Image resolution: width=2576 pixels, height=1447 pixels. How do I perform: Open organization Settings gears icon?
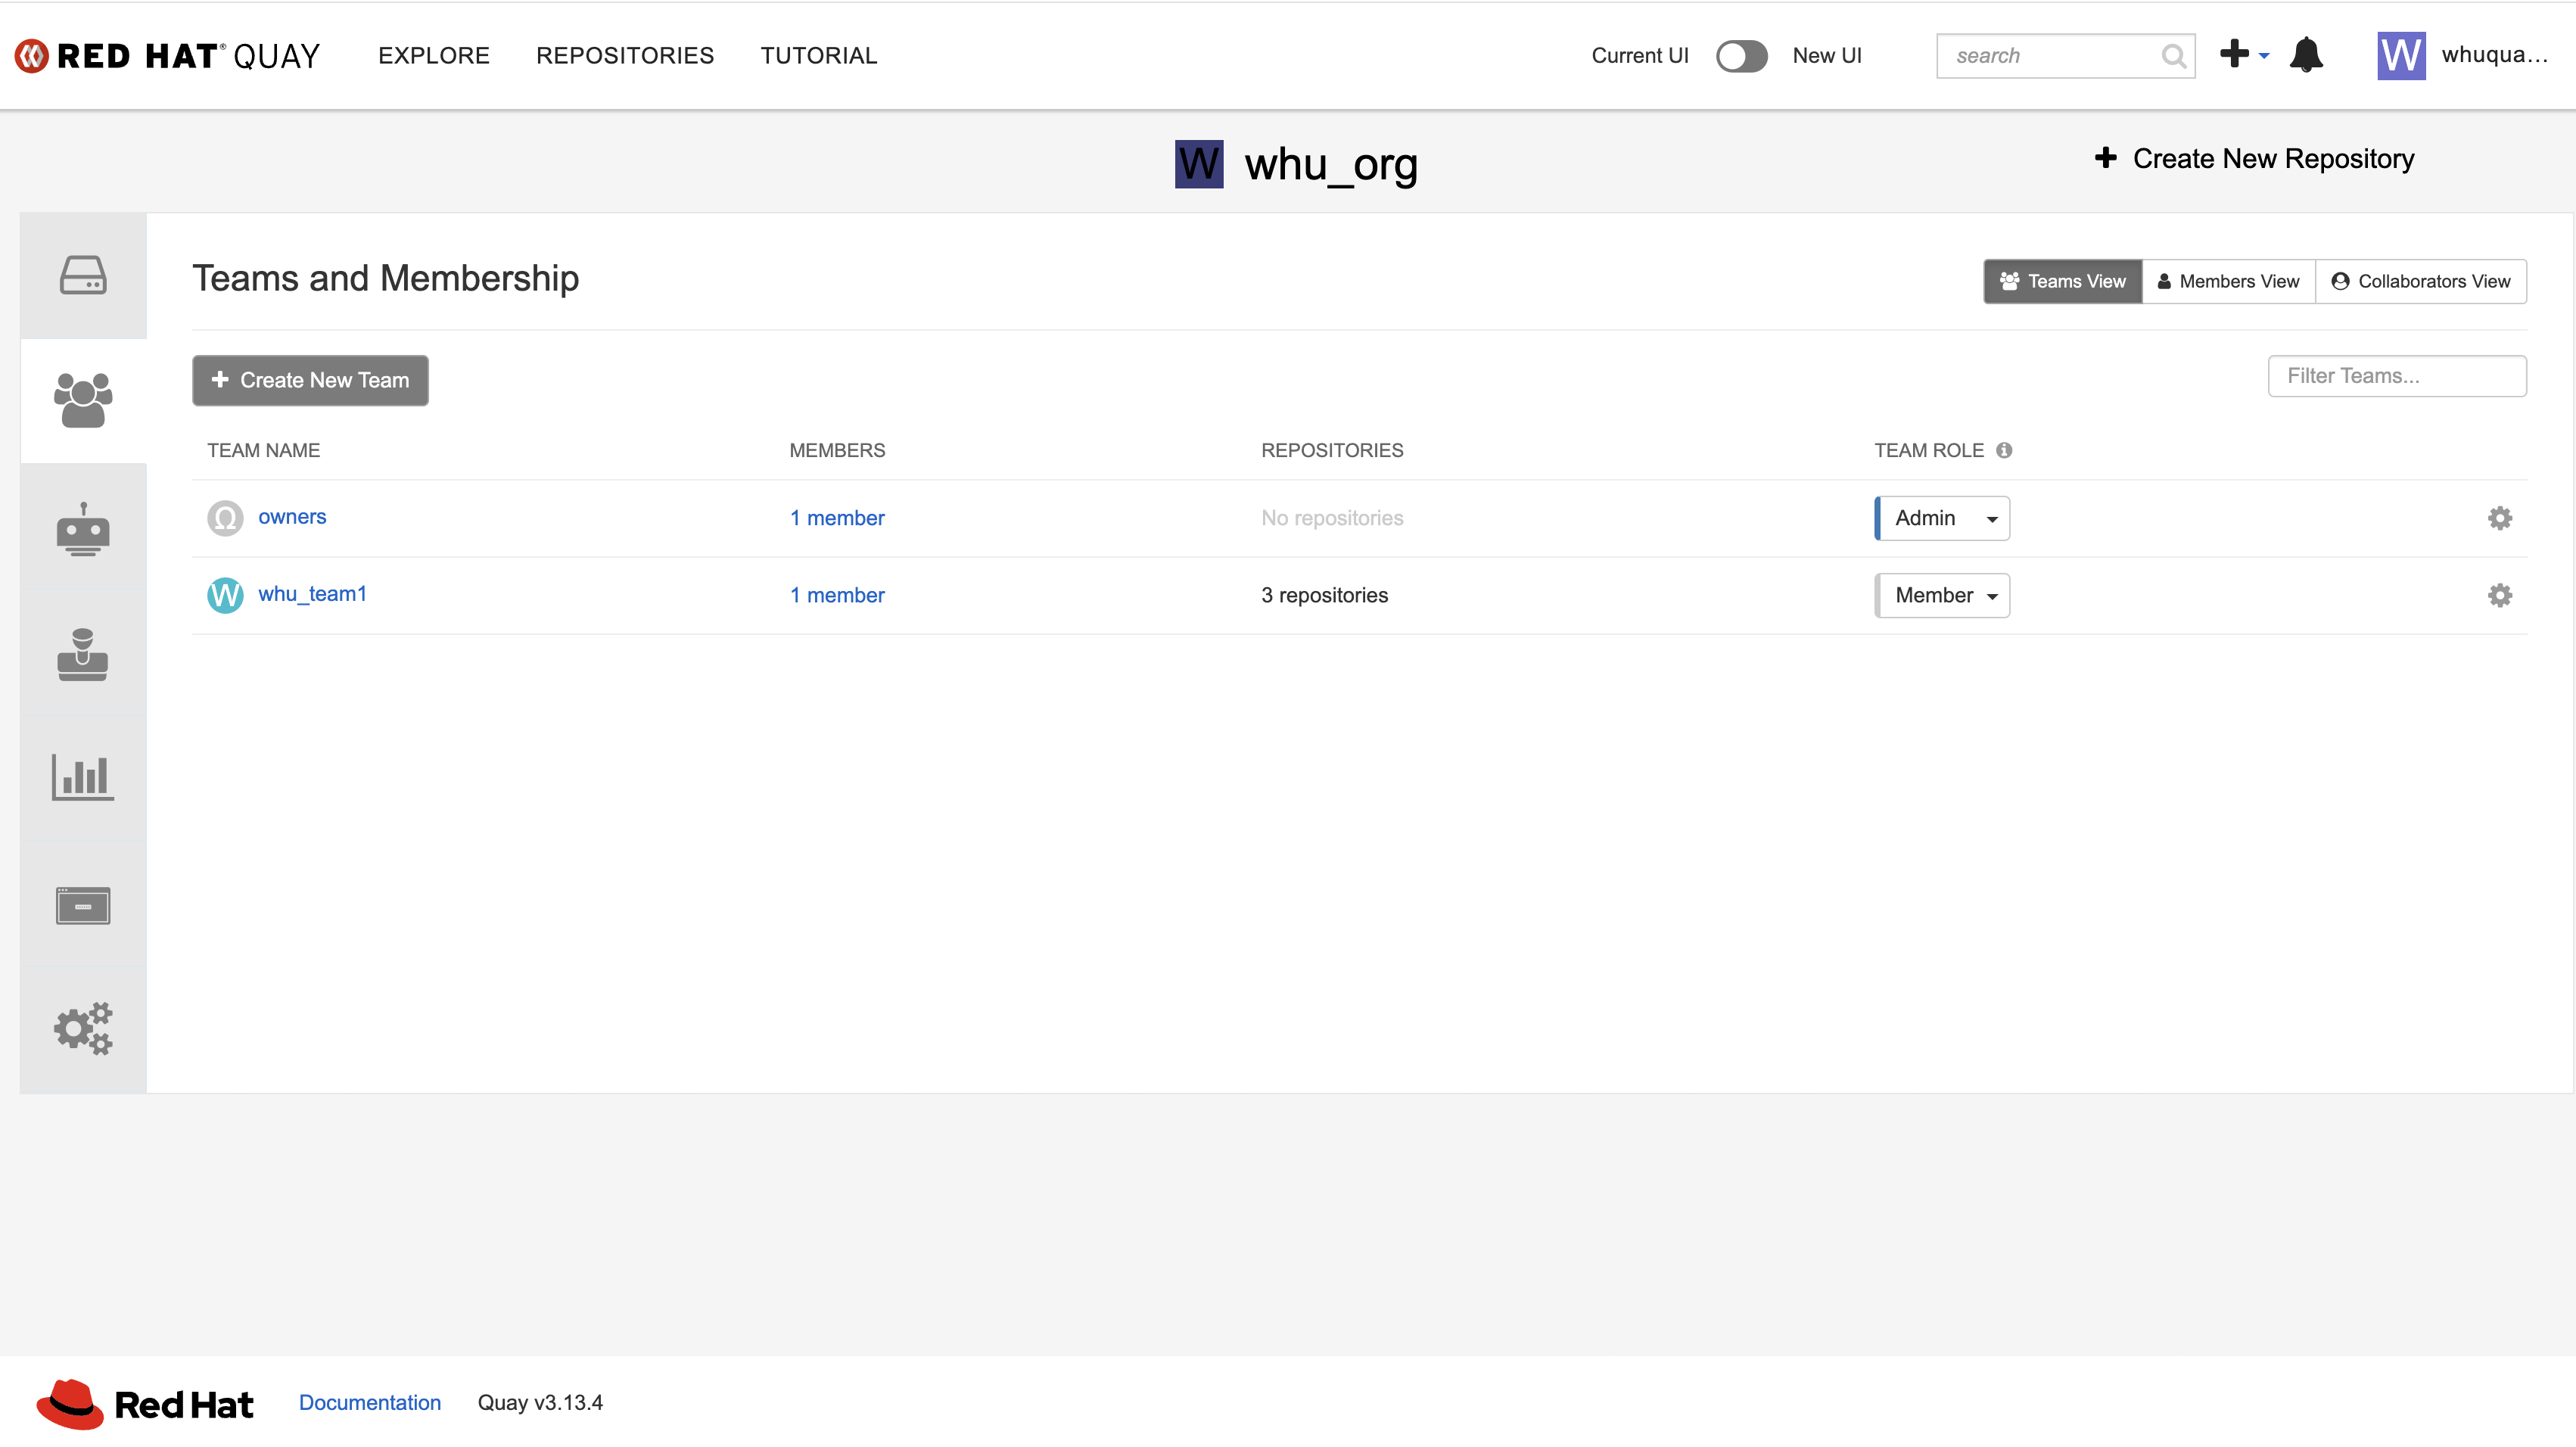83,1027
